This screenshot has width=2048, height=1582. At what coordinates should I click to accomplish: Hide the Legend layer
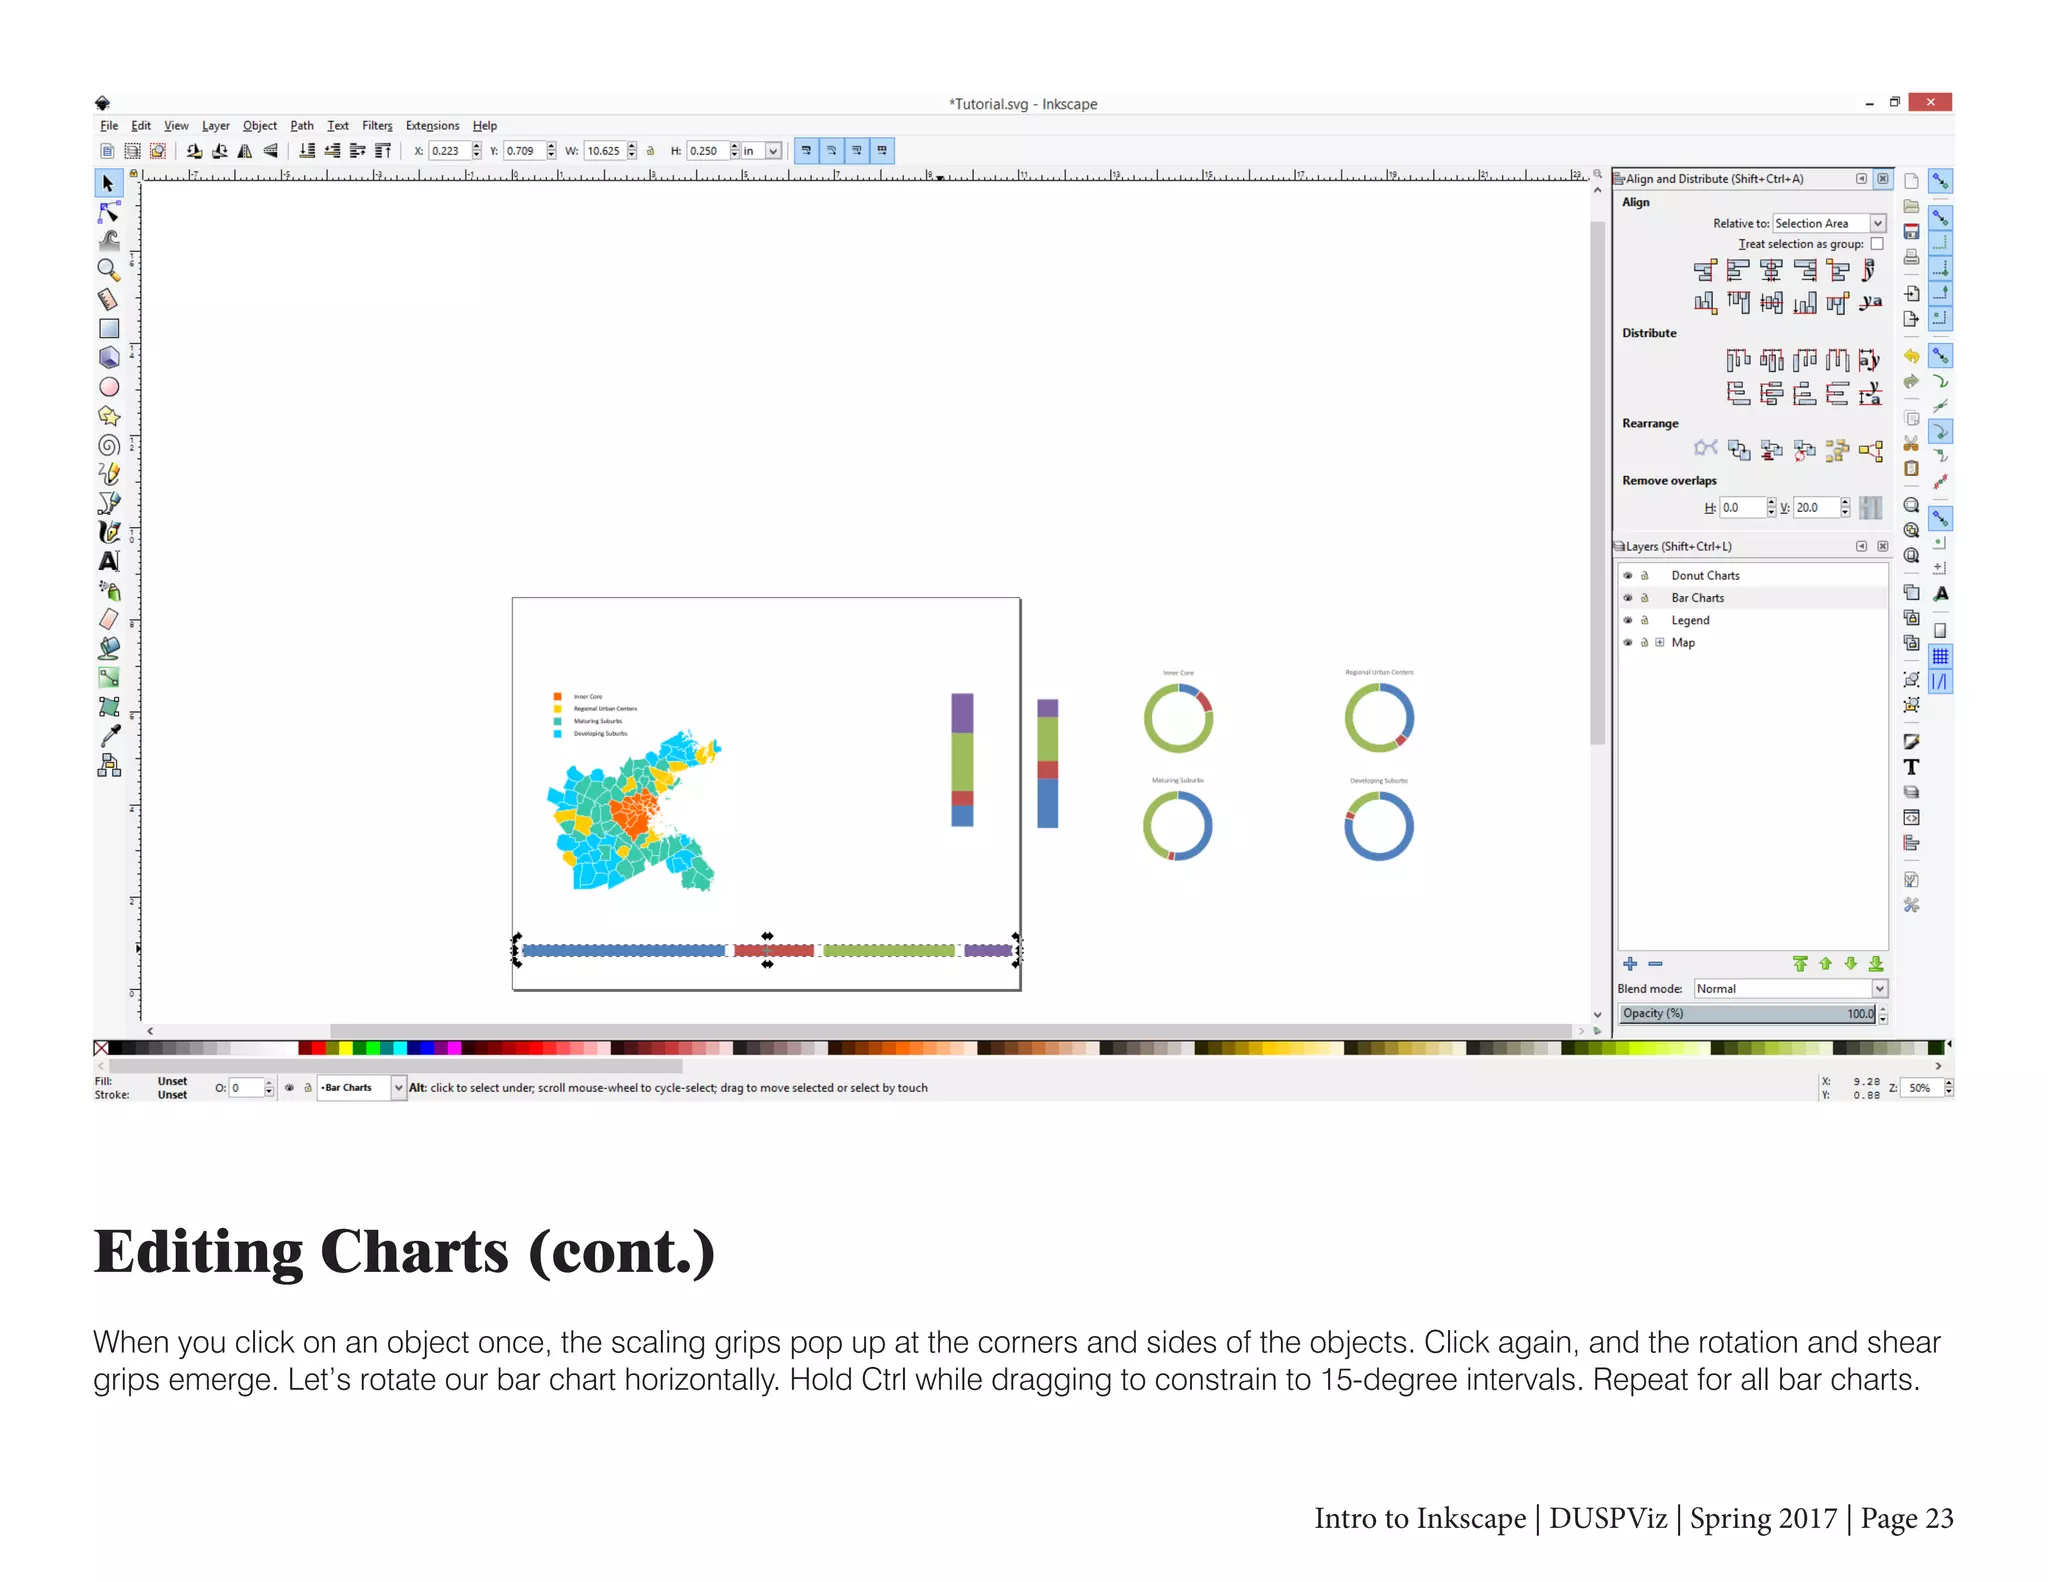1627,620
